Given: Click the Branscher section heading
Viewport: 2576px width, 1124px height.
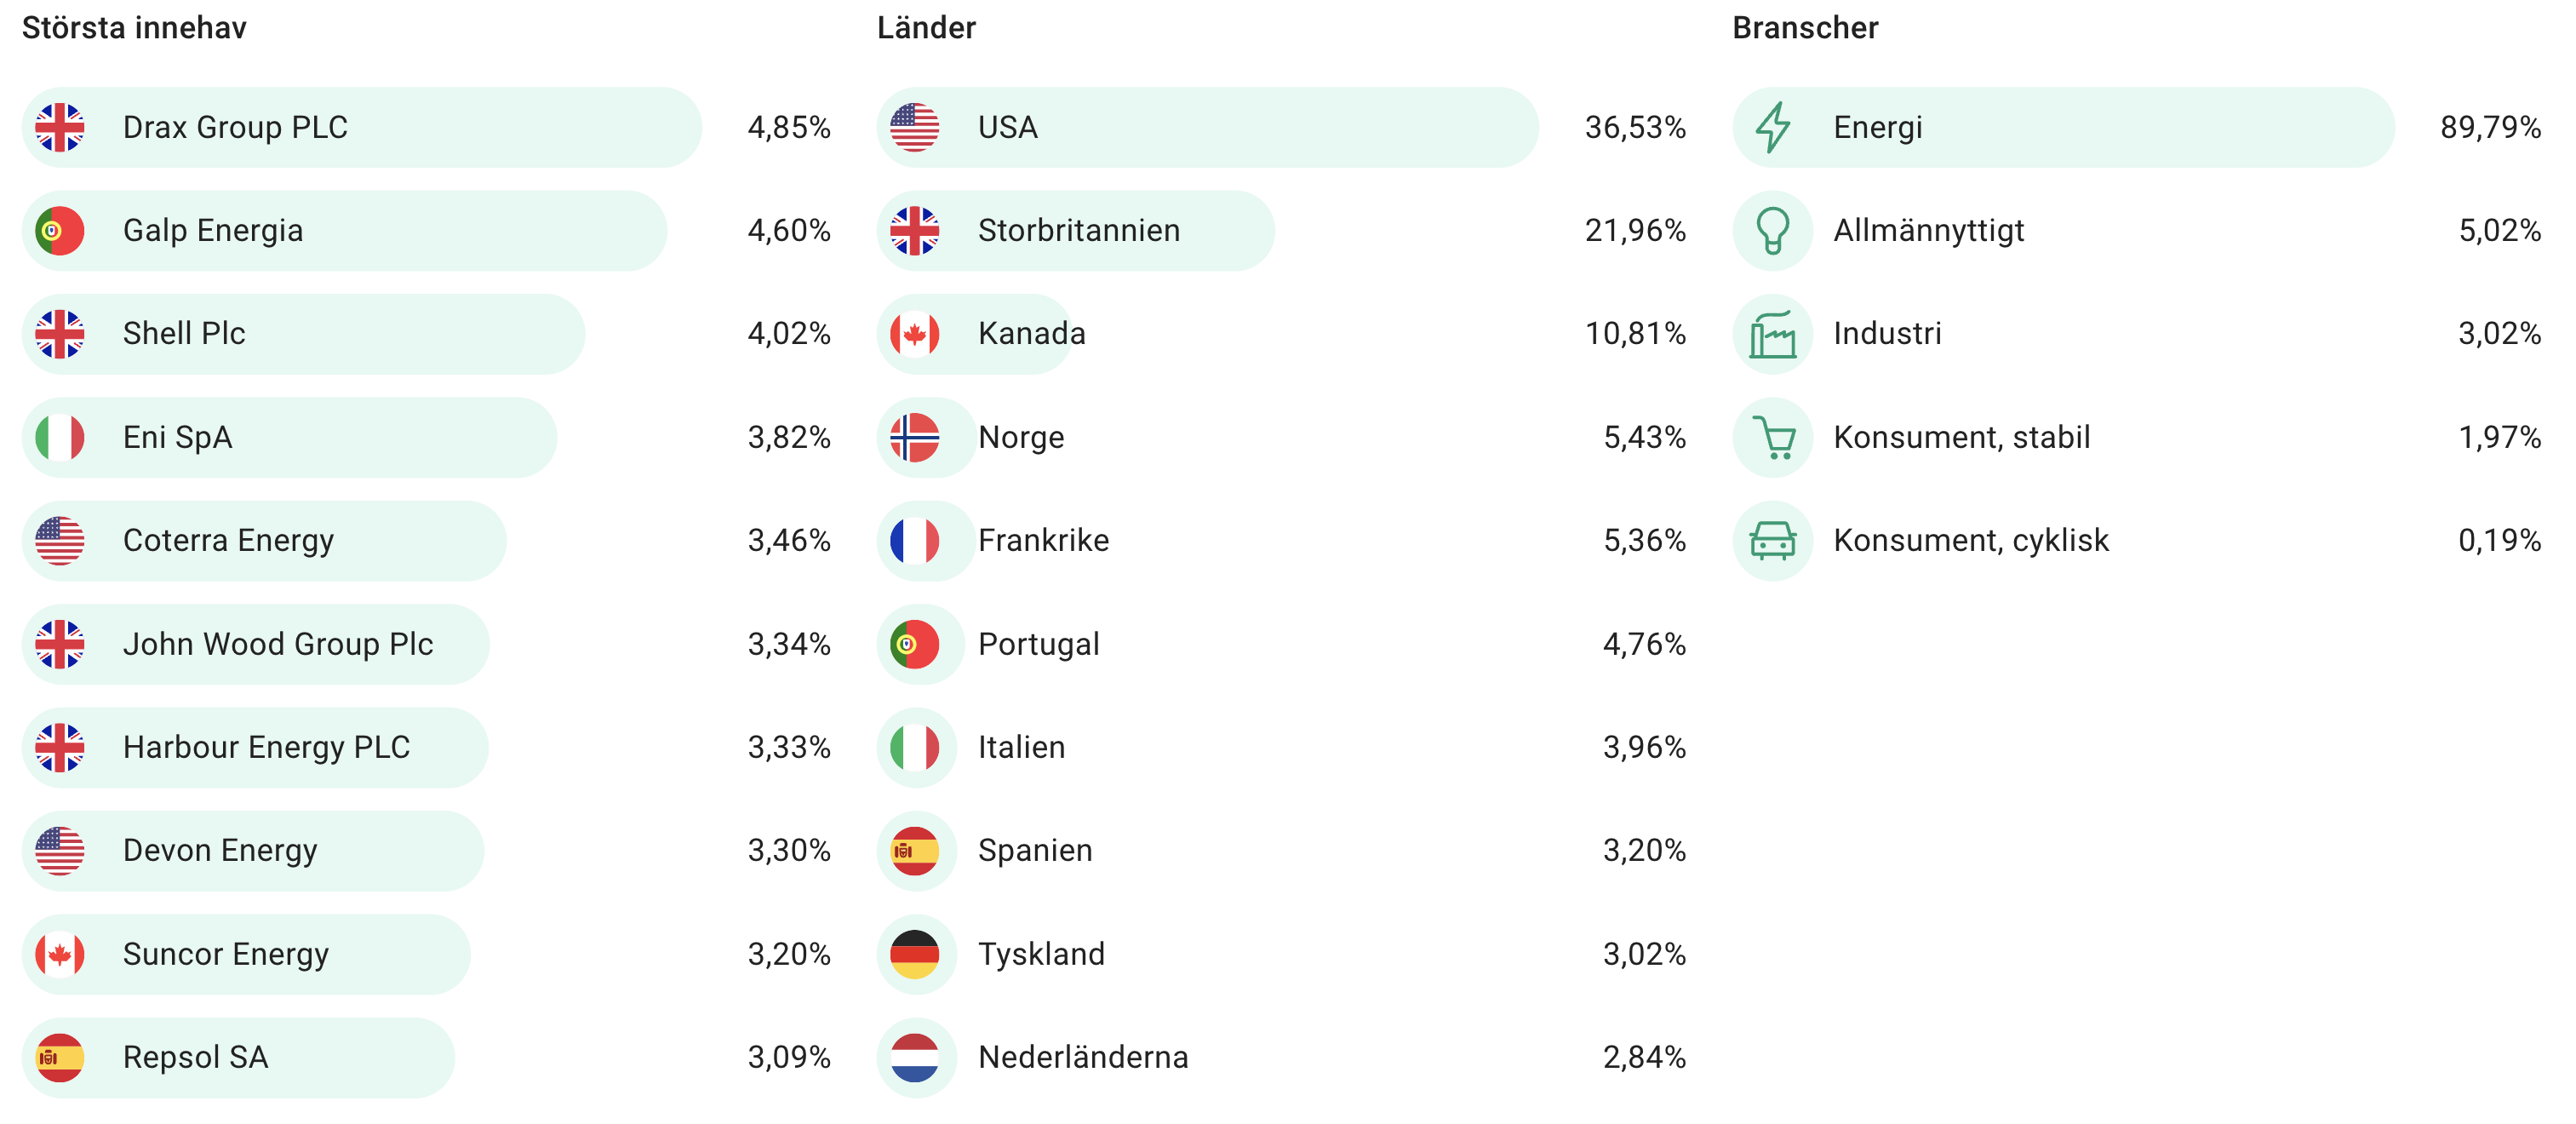Looking at the screenshot, I should coord(1805,28).
